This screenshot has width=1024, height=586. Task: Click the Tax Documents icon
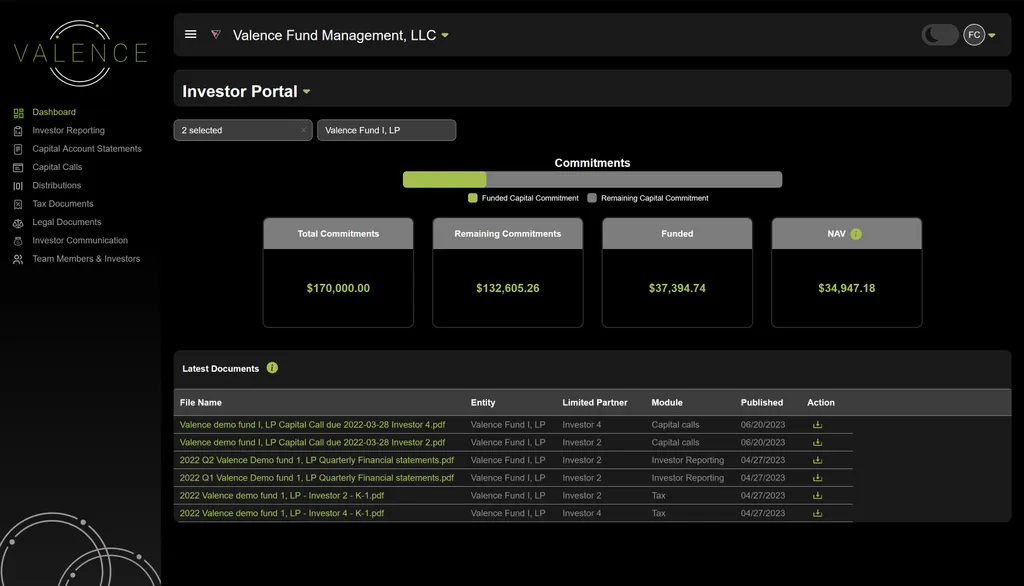point(18,204)
